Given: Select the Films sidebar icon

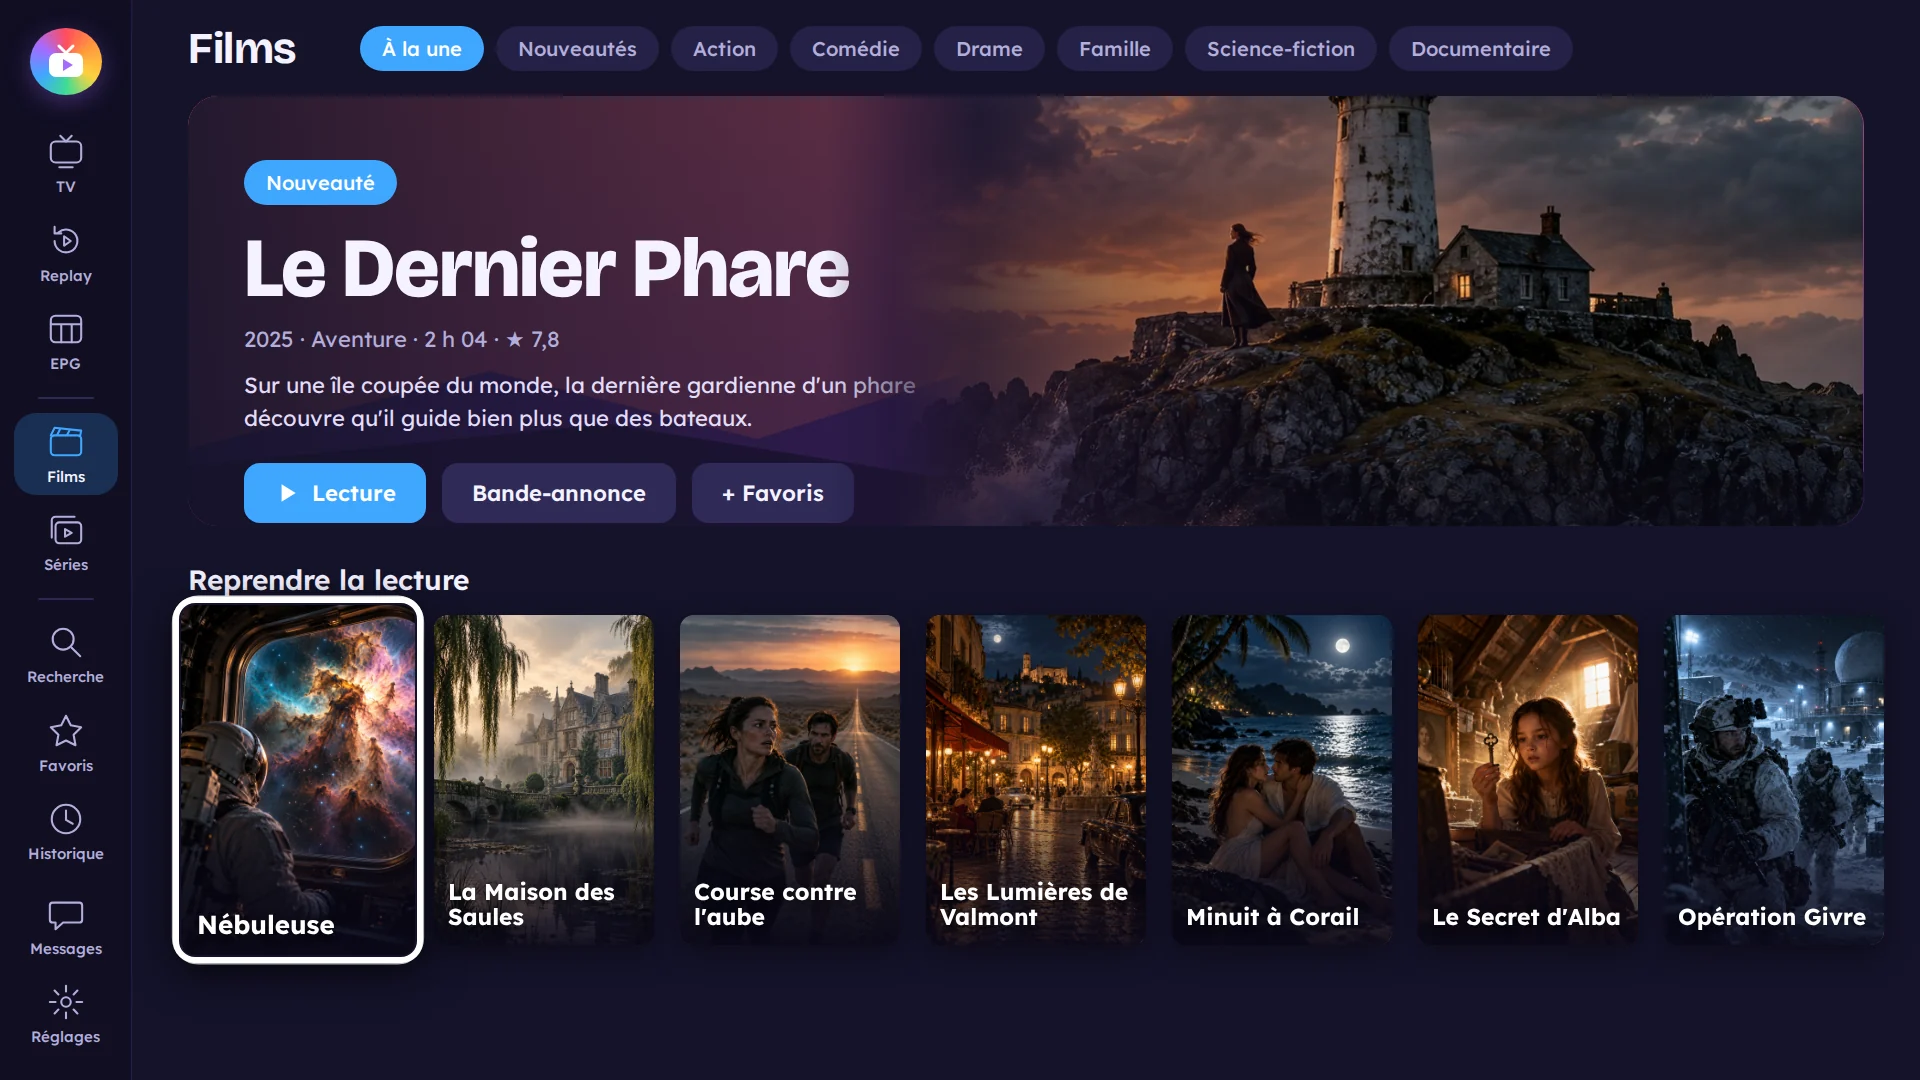Looking at the screenshot, I should 66,454.
